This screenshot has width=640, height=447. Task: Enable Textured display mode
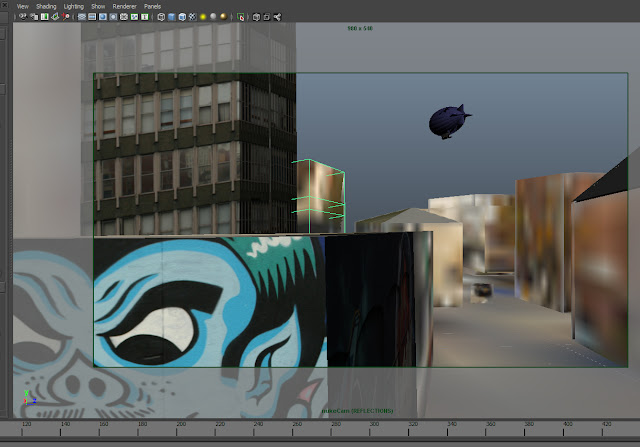(x=192, y=17)
